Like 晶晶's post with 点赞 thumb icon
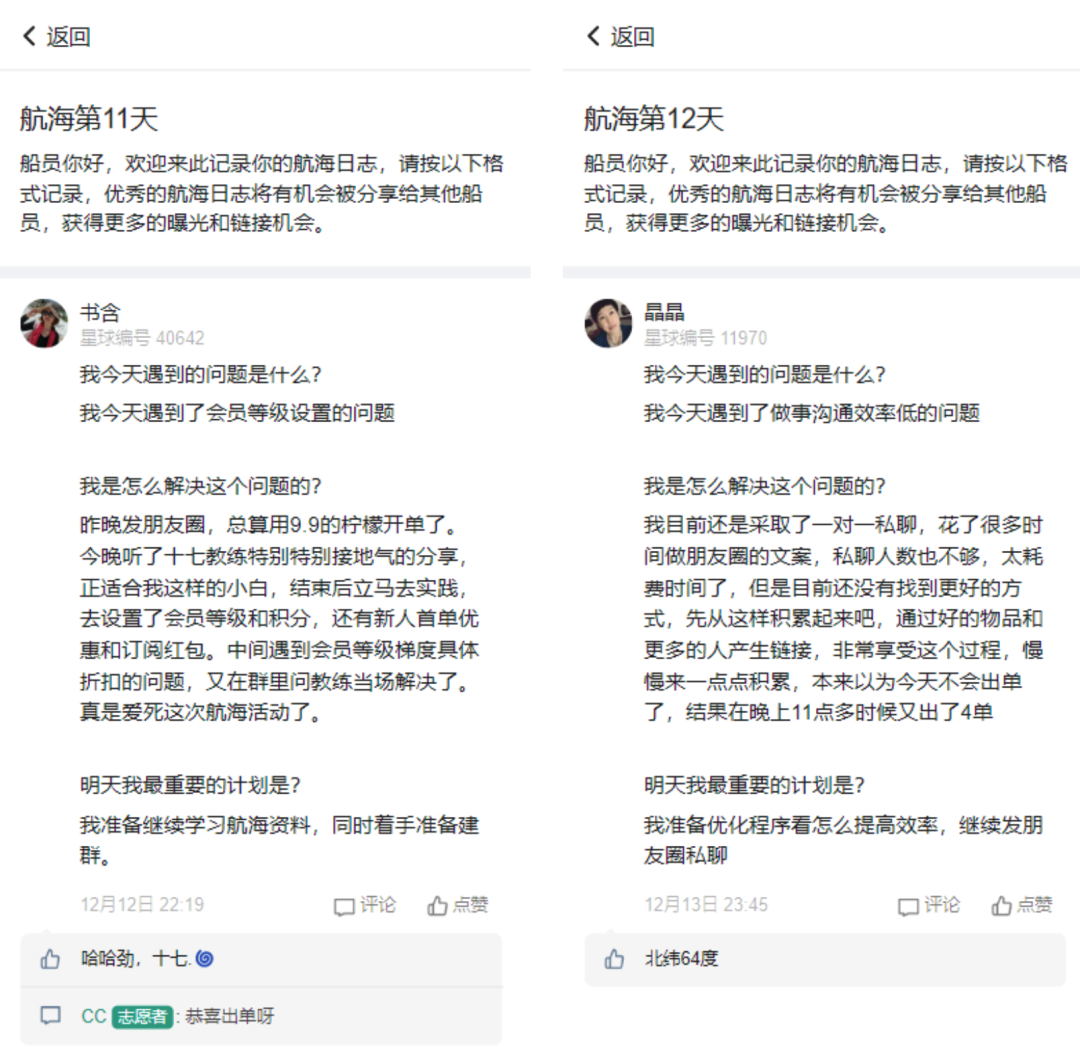The height and width of the screenshot is (1063, 1080). click(1001, 905)
